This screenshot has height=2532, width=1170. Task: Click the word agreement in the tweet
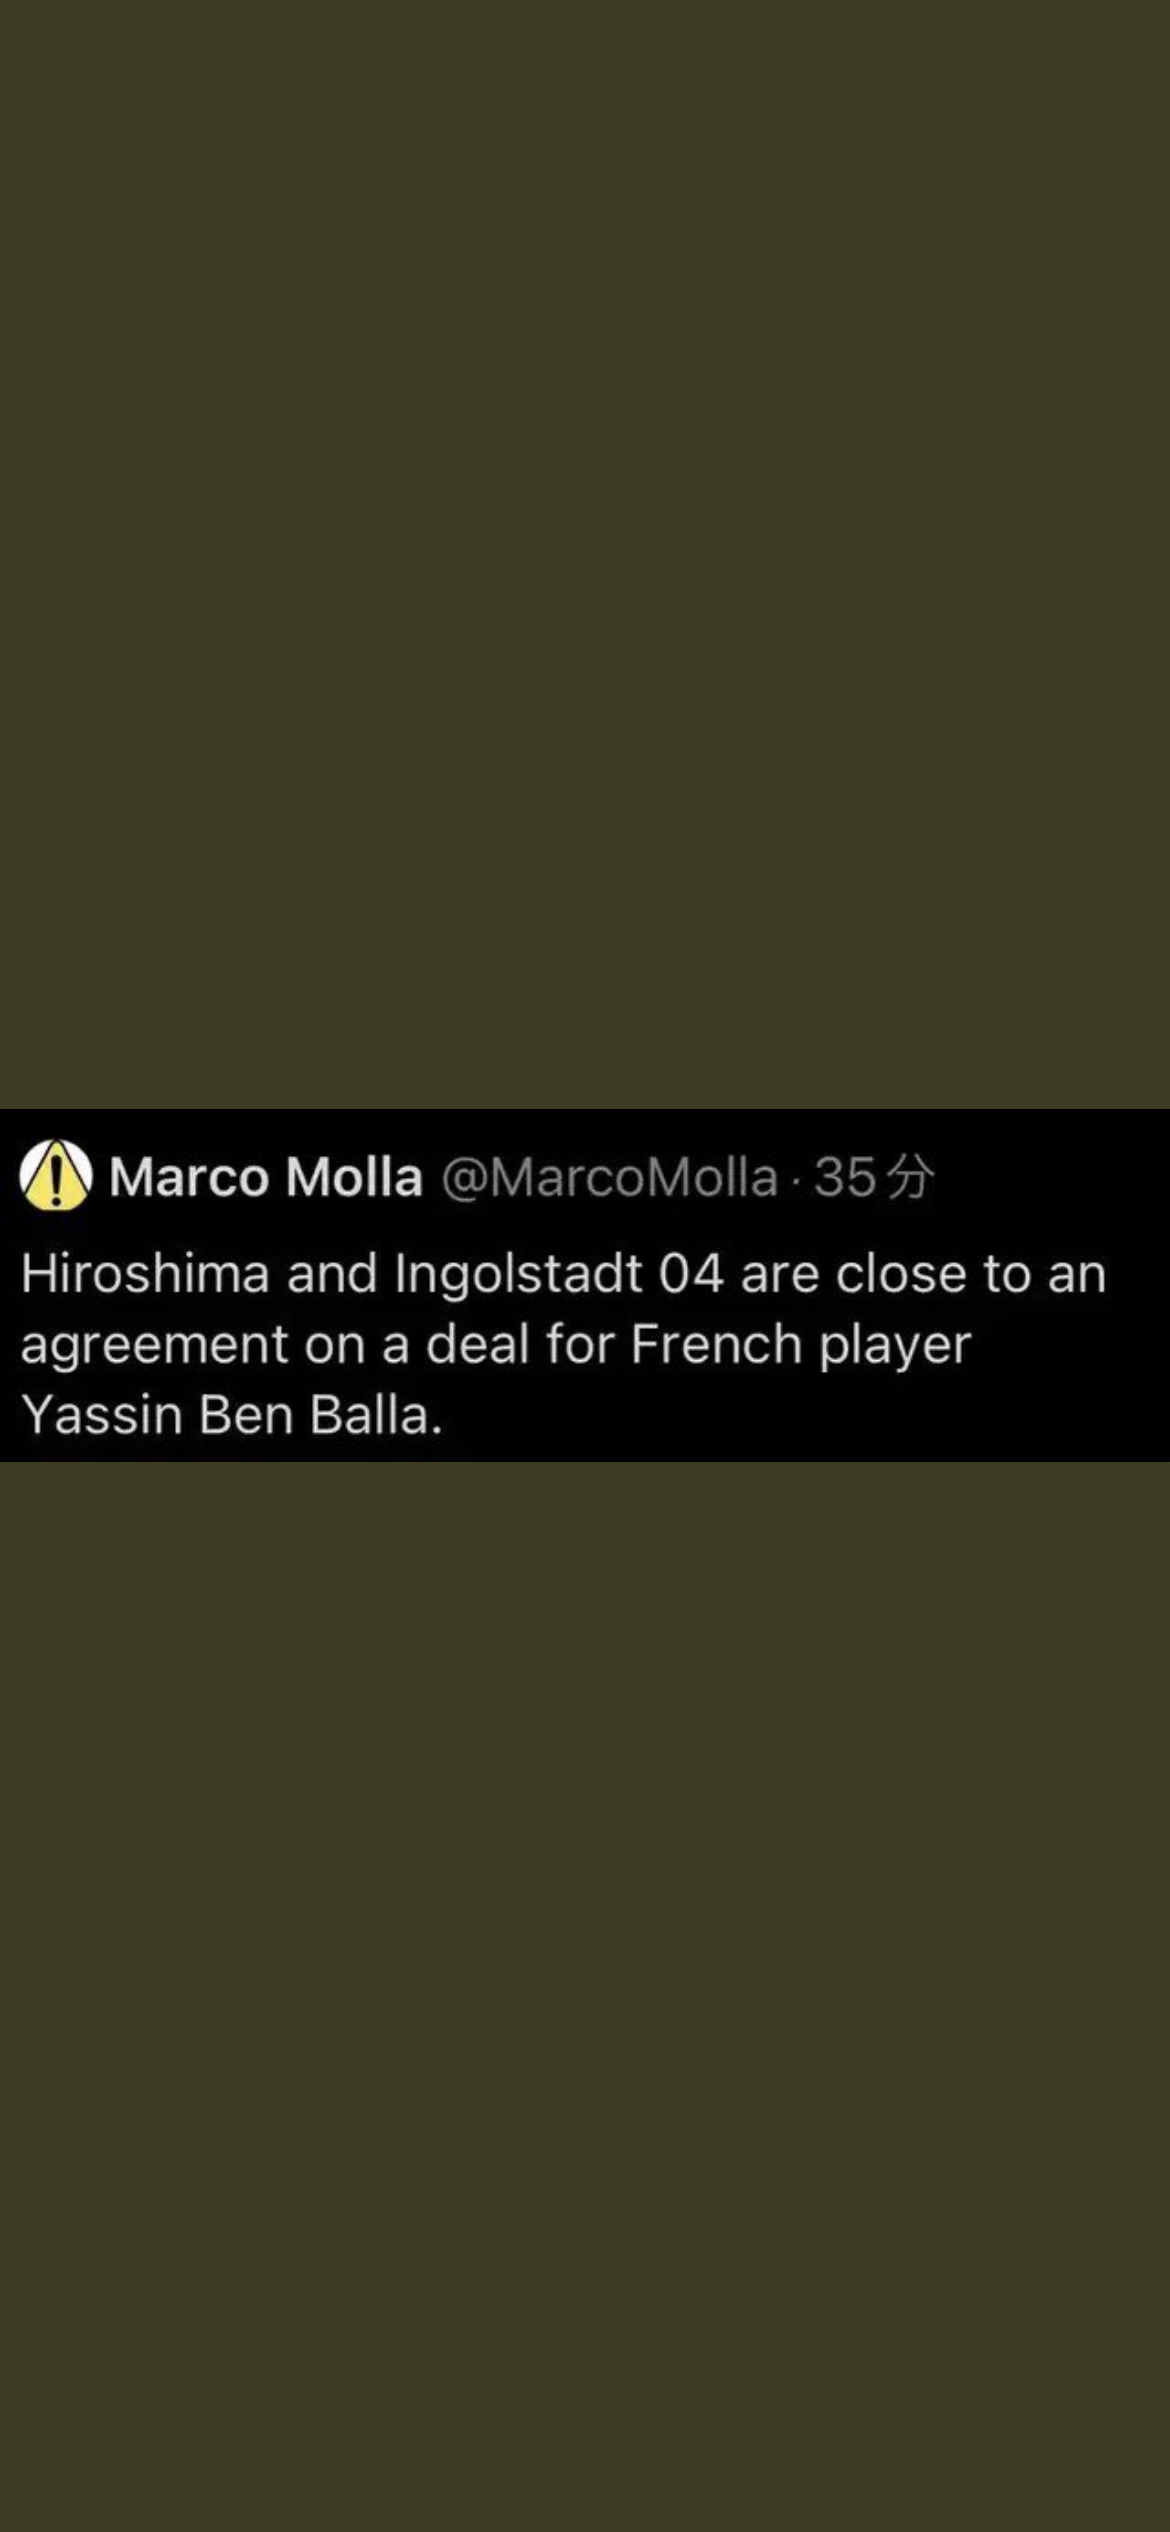154,1345
